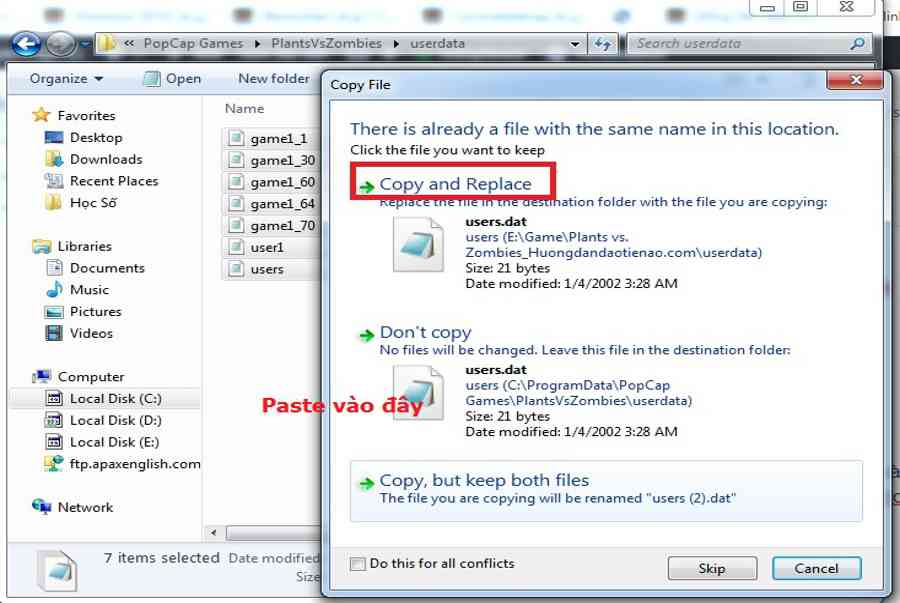
Task: Click the left arrow of the horizontal scrollbar
Action: [214, 533]
